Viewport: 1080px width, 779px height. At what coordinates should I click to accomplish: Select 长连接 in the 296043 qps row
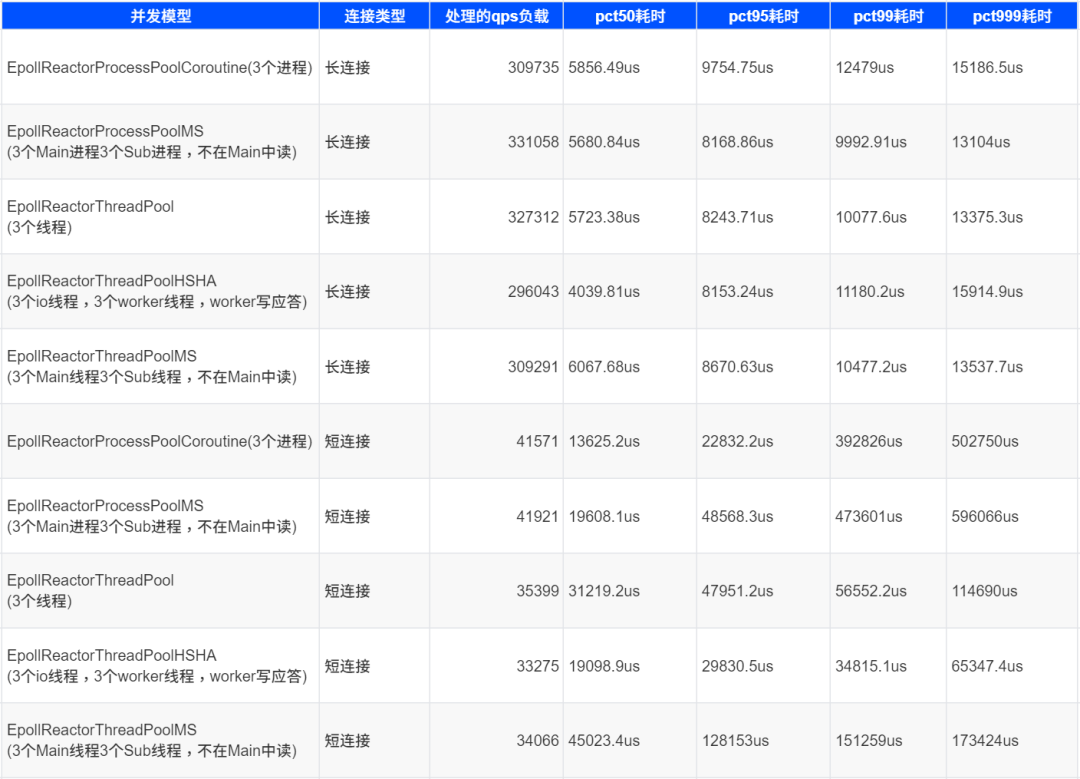[x=347, y=291]
